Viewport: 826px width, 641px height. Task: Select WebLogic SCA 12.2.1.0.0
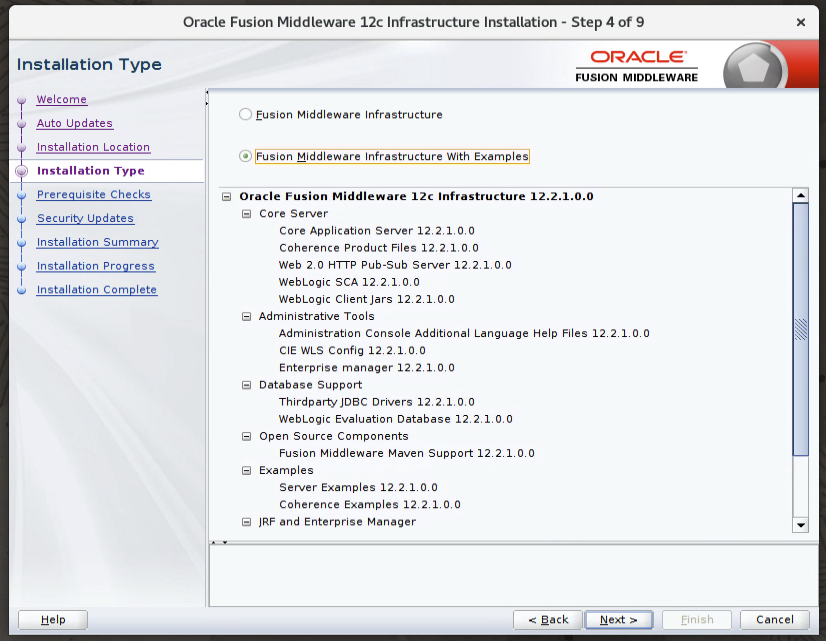click(349, 282)
